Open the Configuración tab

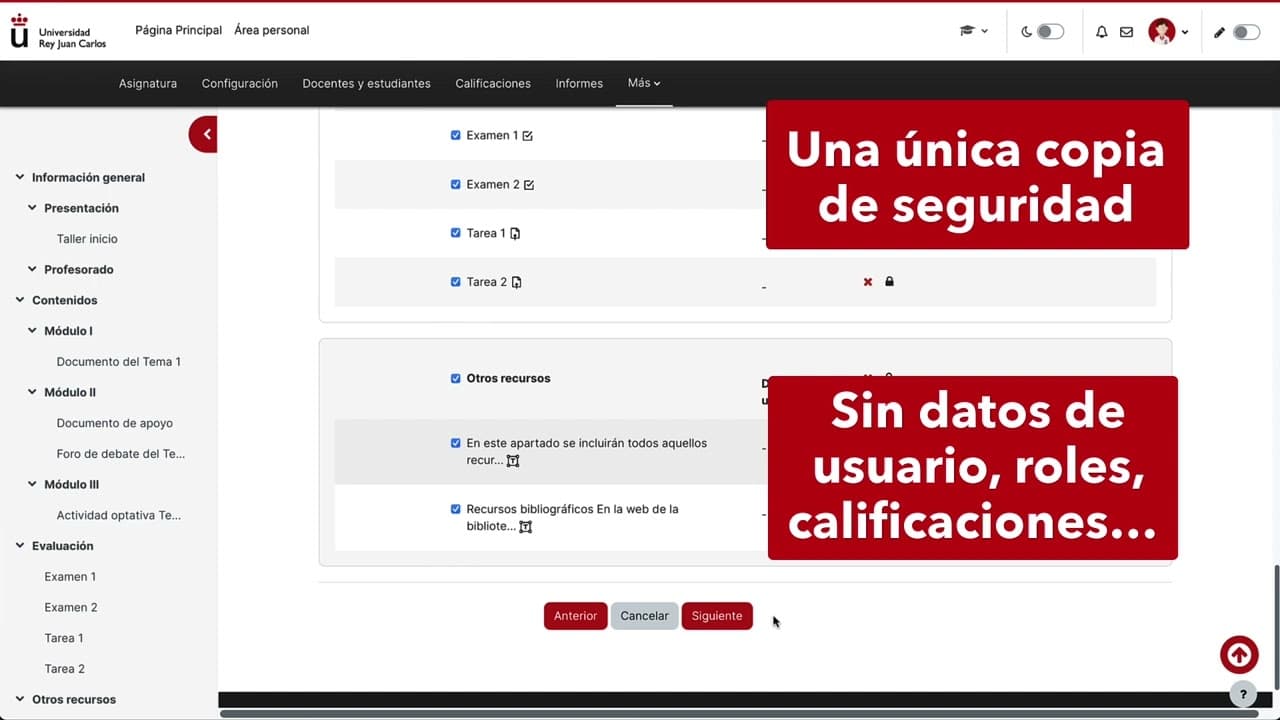coord(240,83)
